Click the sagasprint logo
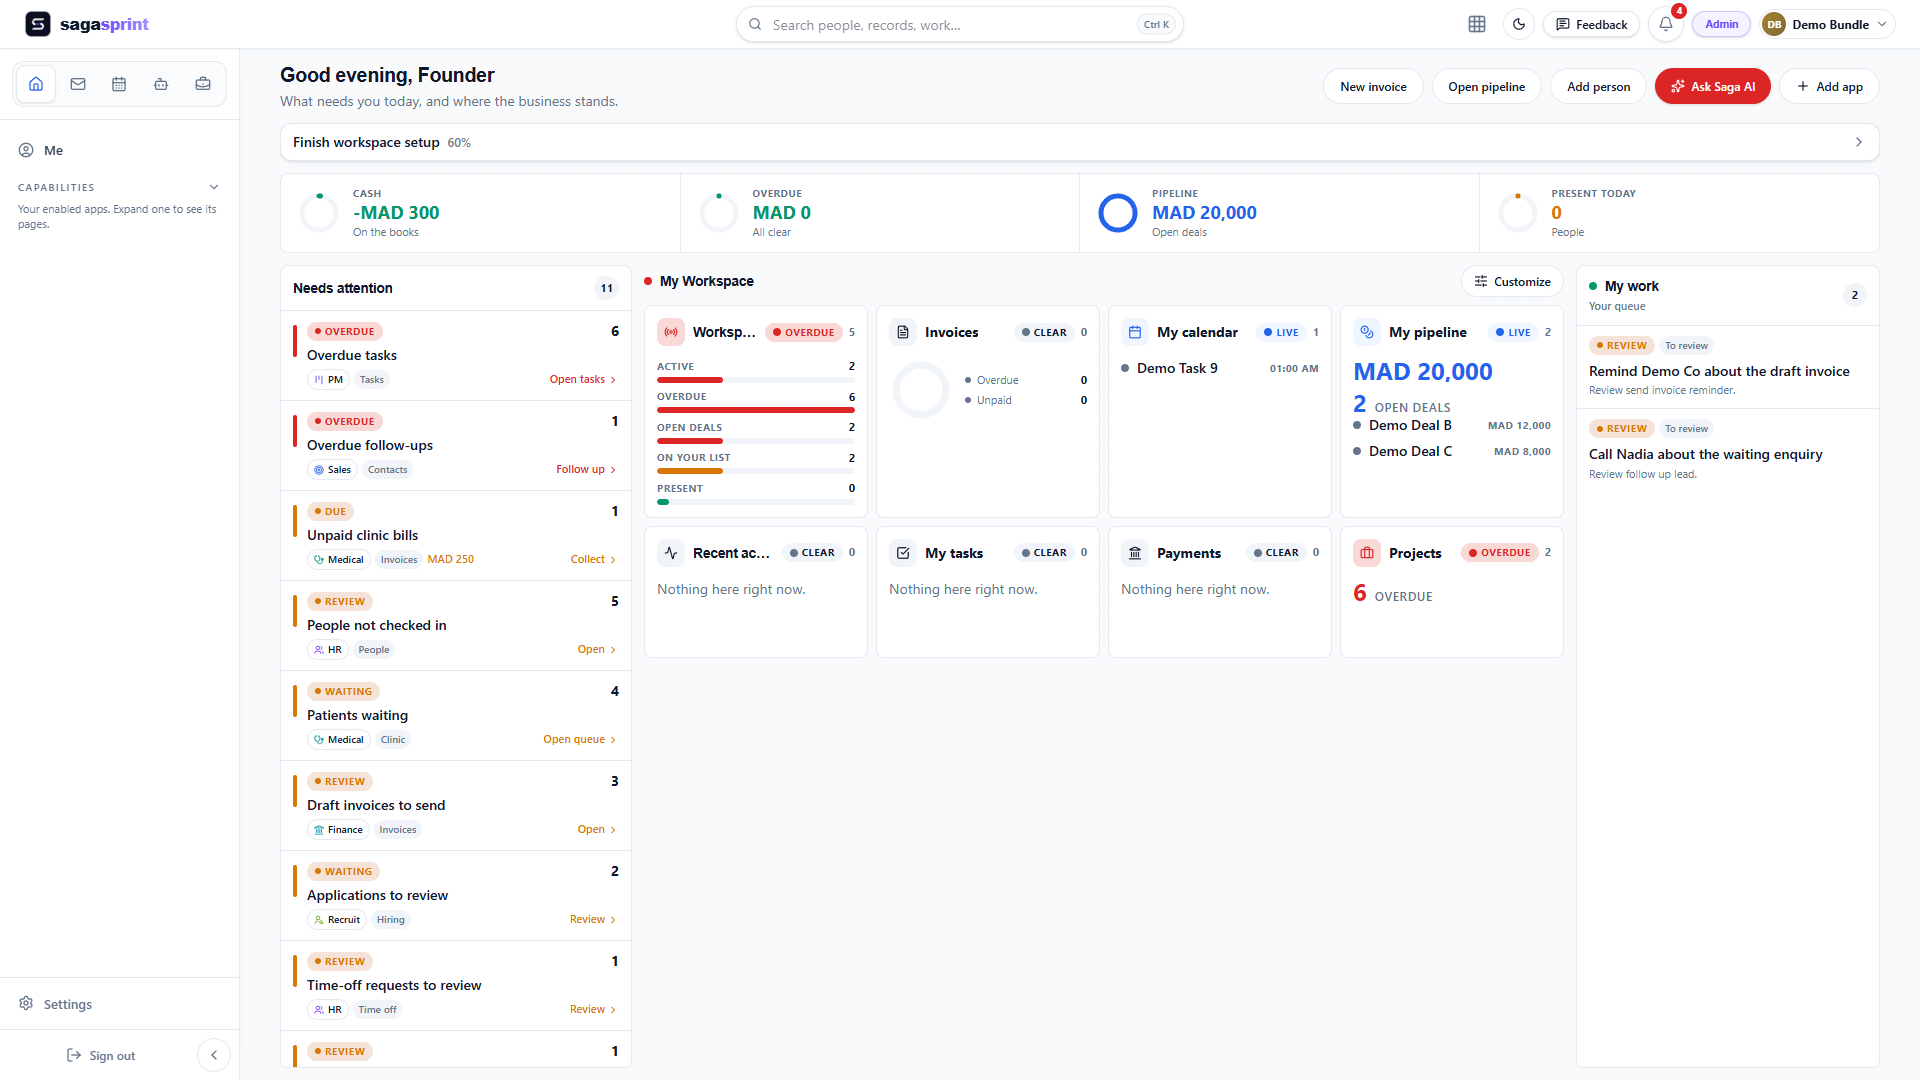Image resolution: width=1920 pixels, height=1080 pixels. tap(87, 24)
